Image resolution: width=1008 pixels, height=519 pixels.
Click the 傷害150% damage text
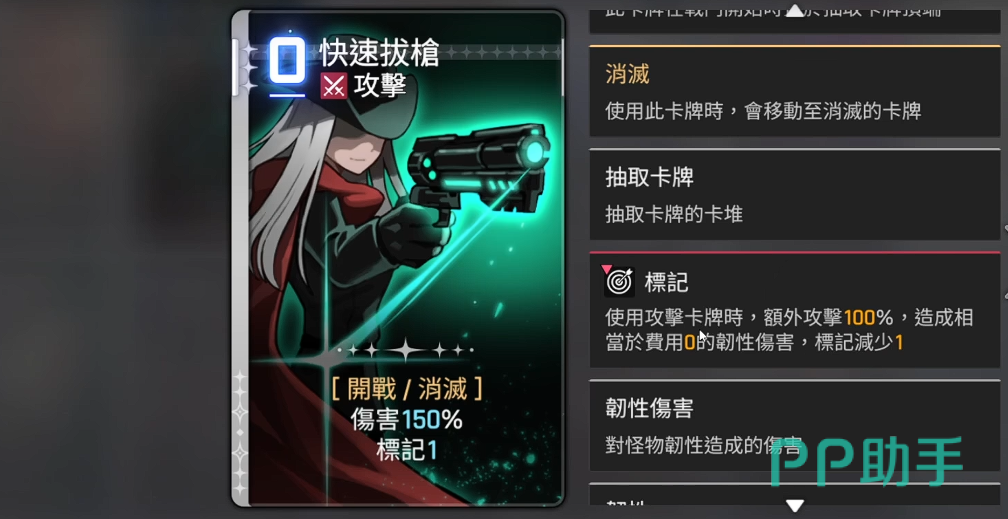pos(406,420)
